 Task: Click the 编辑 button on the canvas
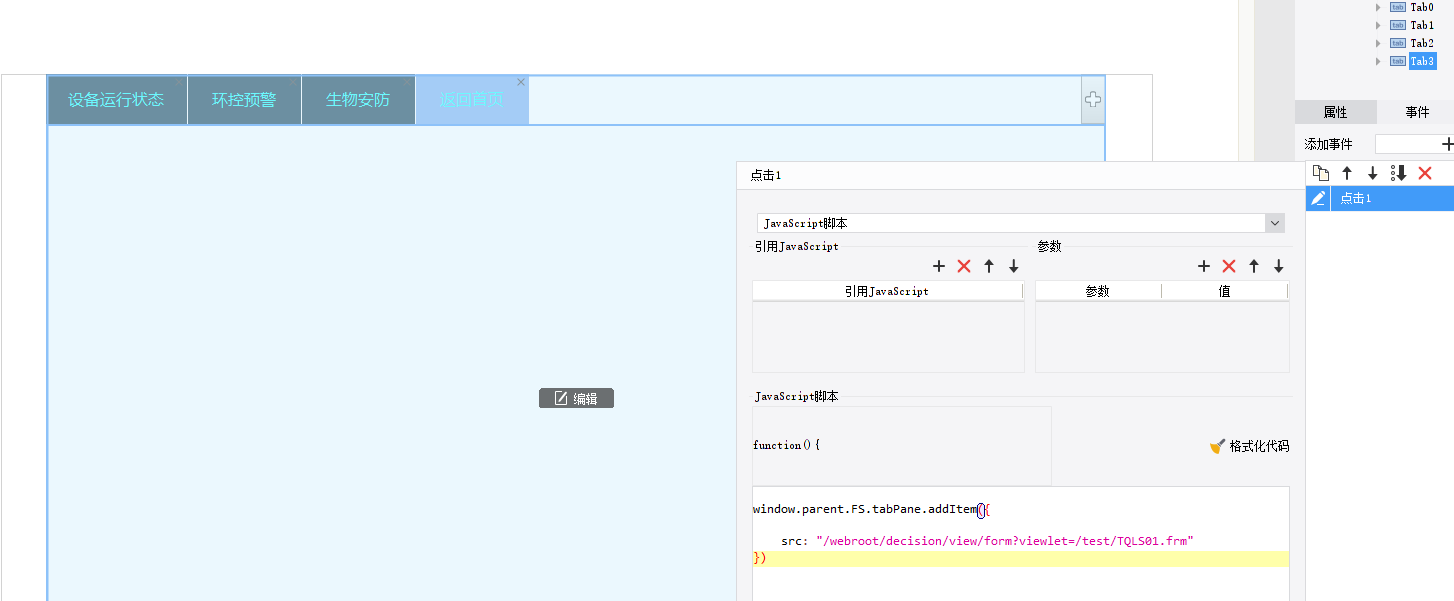click(x=576, y=398)
